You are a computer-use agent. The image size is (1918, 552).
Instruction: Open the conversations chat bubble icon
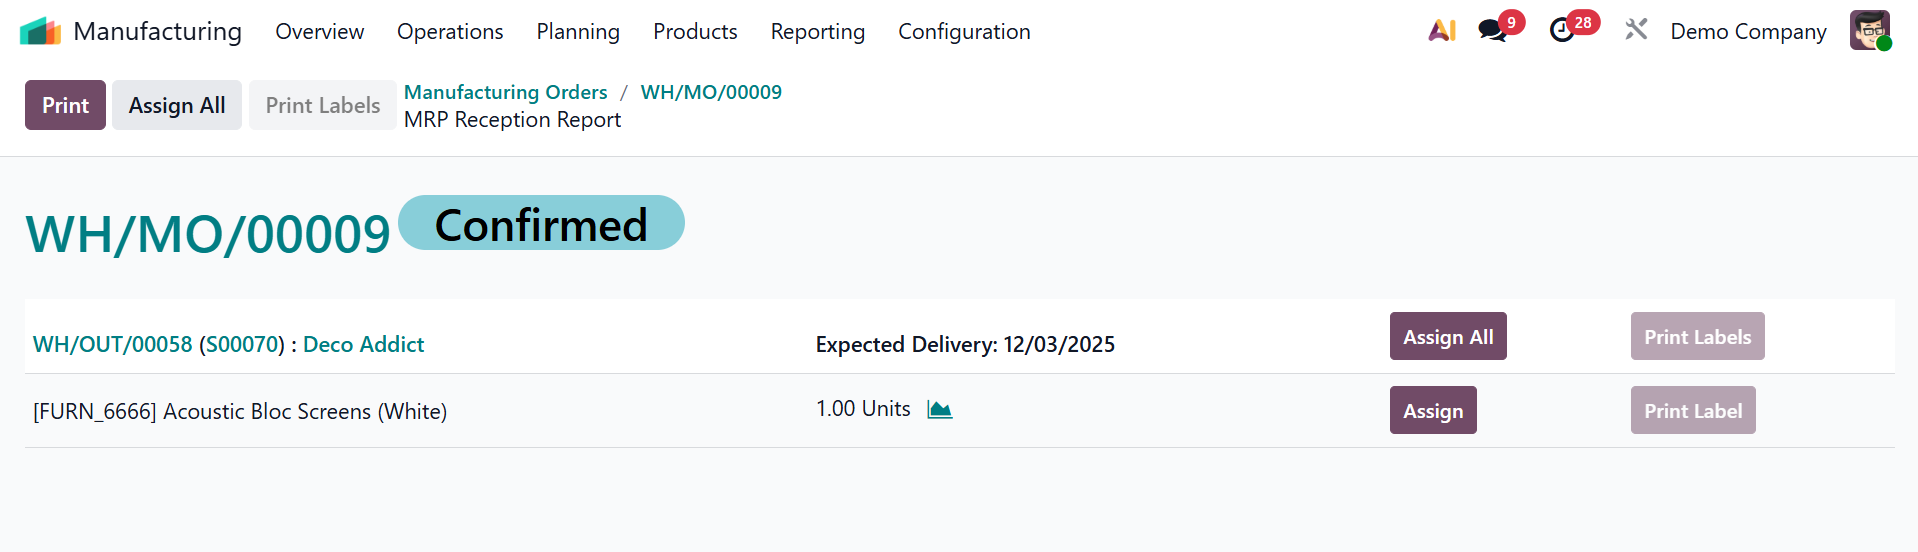1492,31
